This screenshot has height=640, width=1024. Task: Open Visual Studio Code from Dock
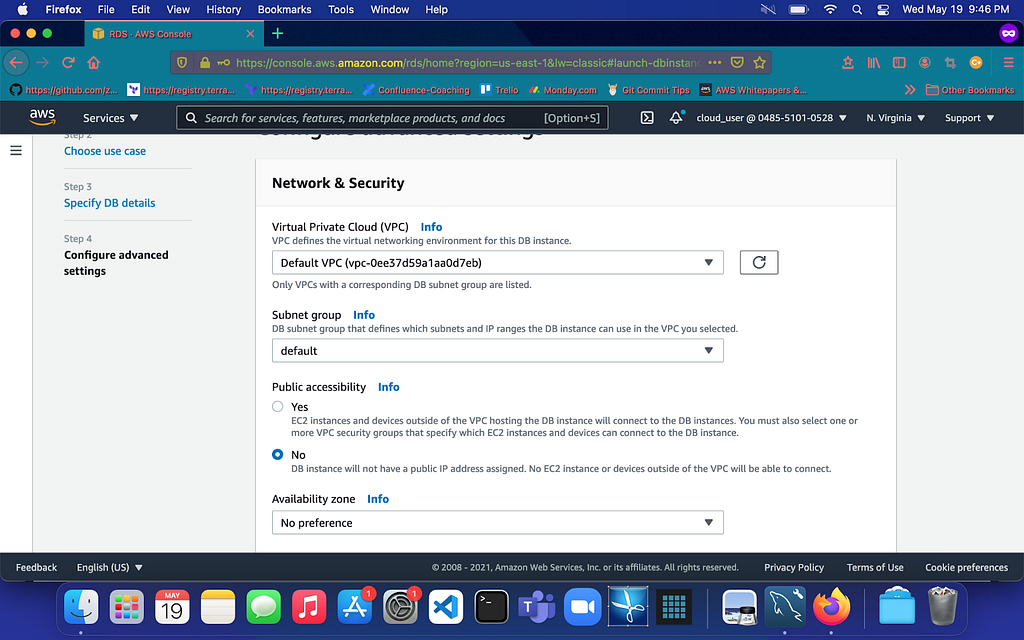tap(445, 607)
